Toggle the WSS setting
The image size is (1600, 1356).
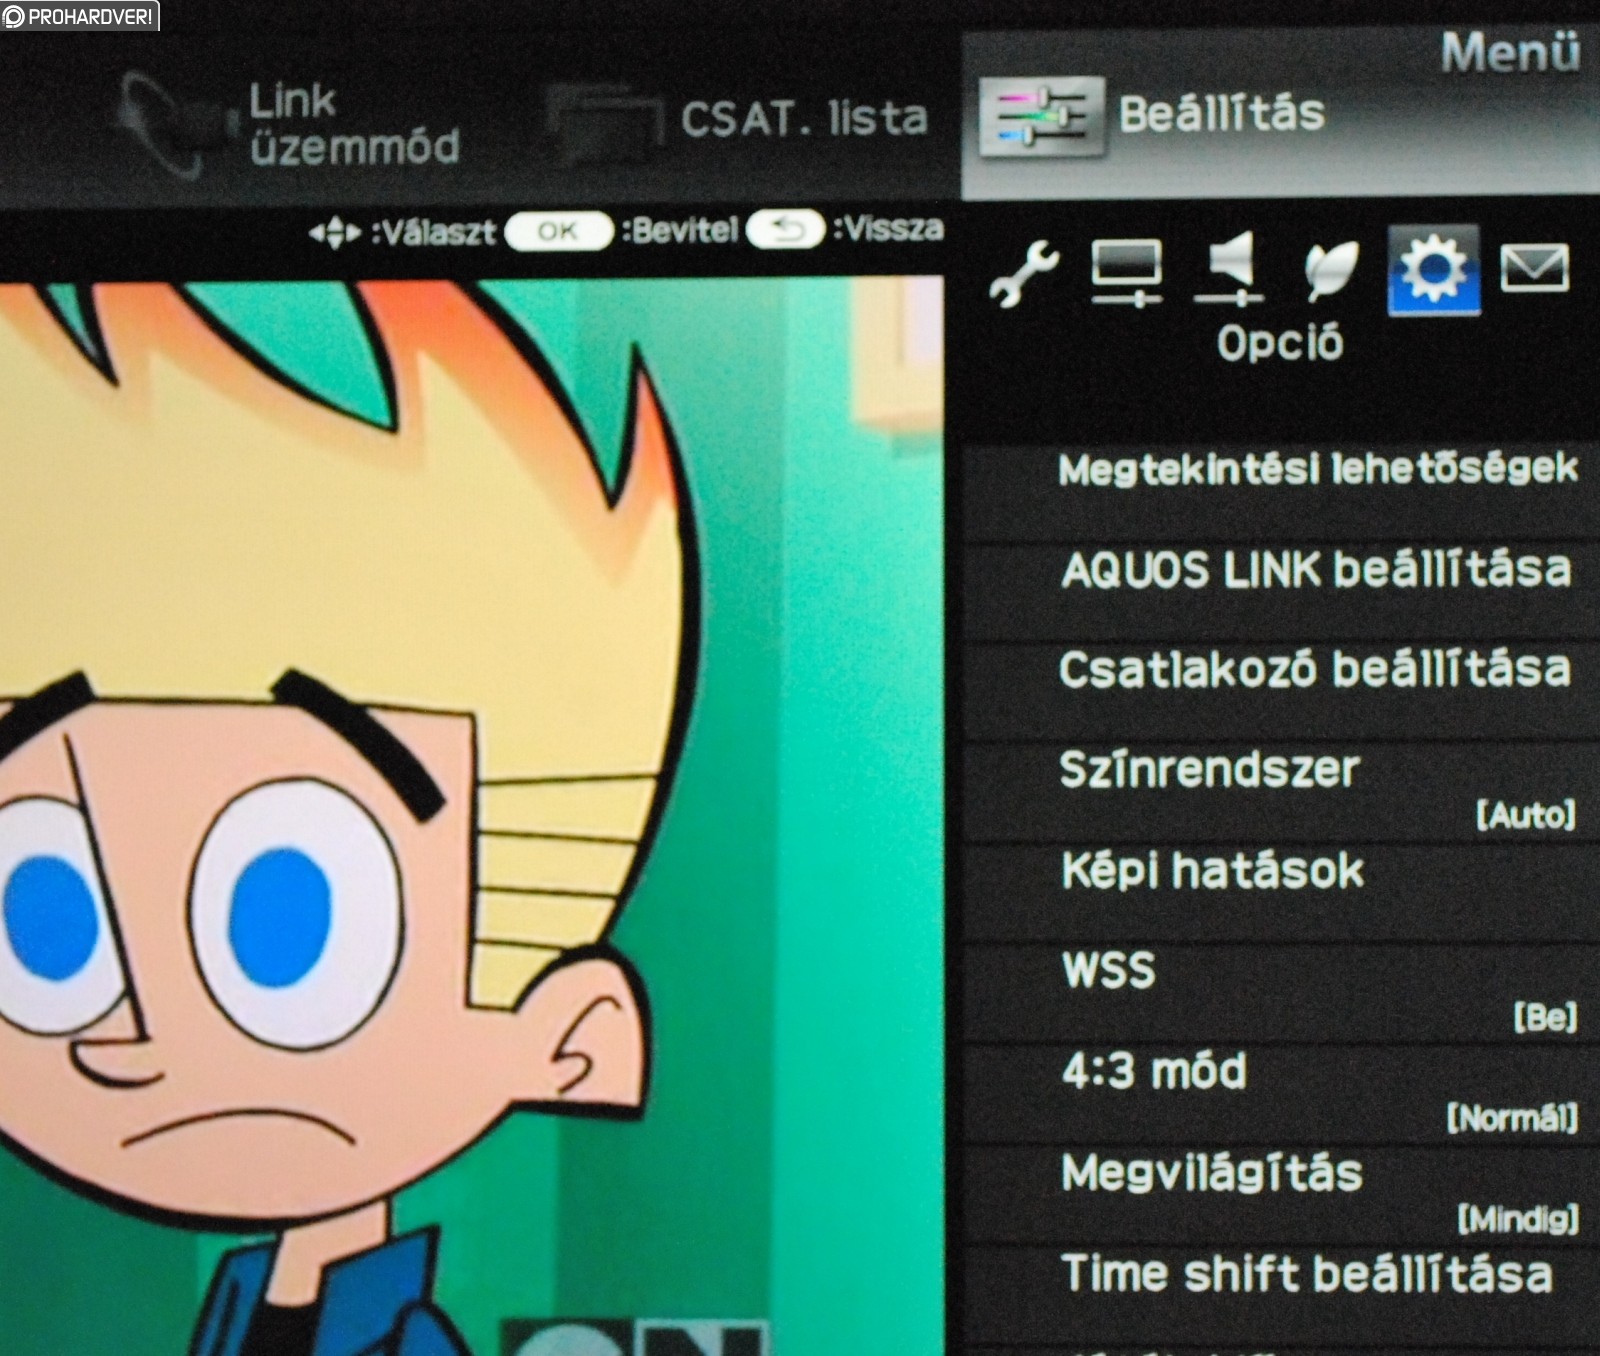[x=1280, y=992]
